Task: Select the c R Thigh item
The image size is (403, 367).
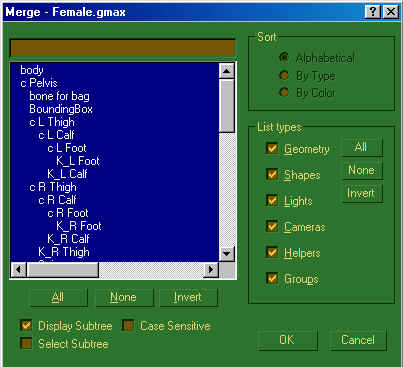Action: tap(53, 187)
